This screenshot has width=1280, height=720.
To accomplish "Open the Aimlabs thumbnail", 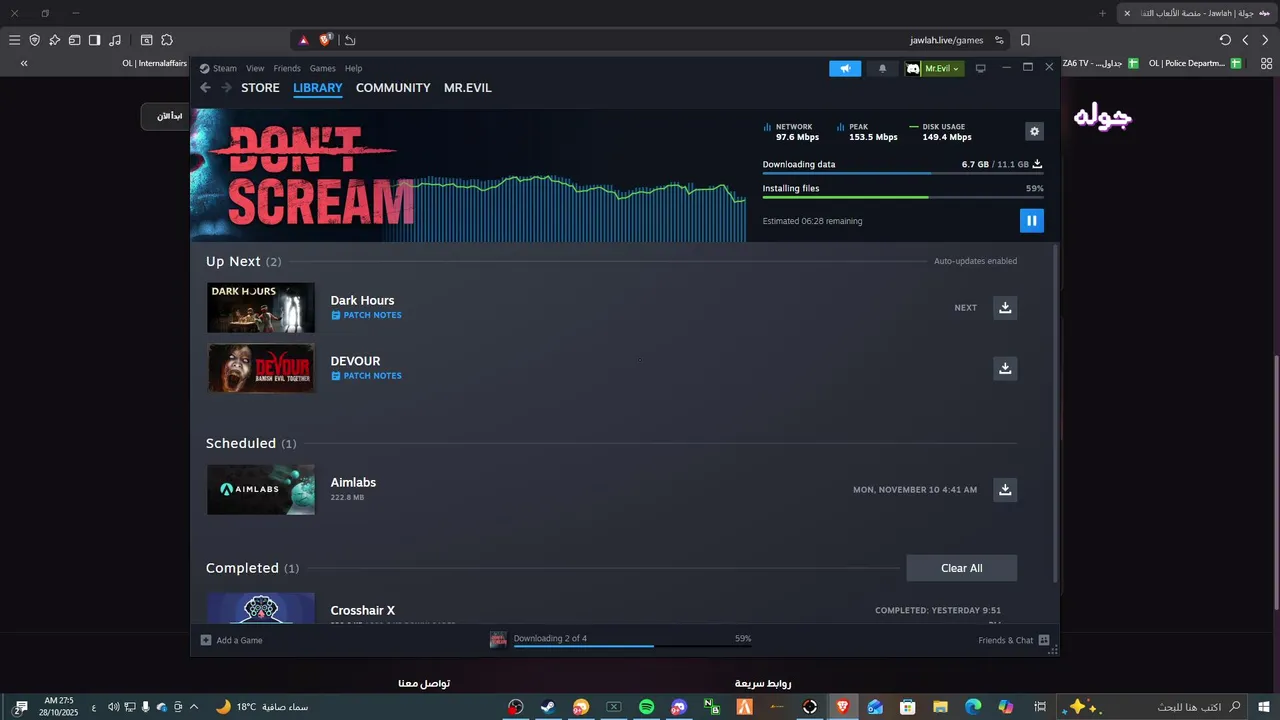I will pyautogui.click(x=260, y=489).
